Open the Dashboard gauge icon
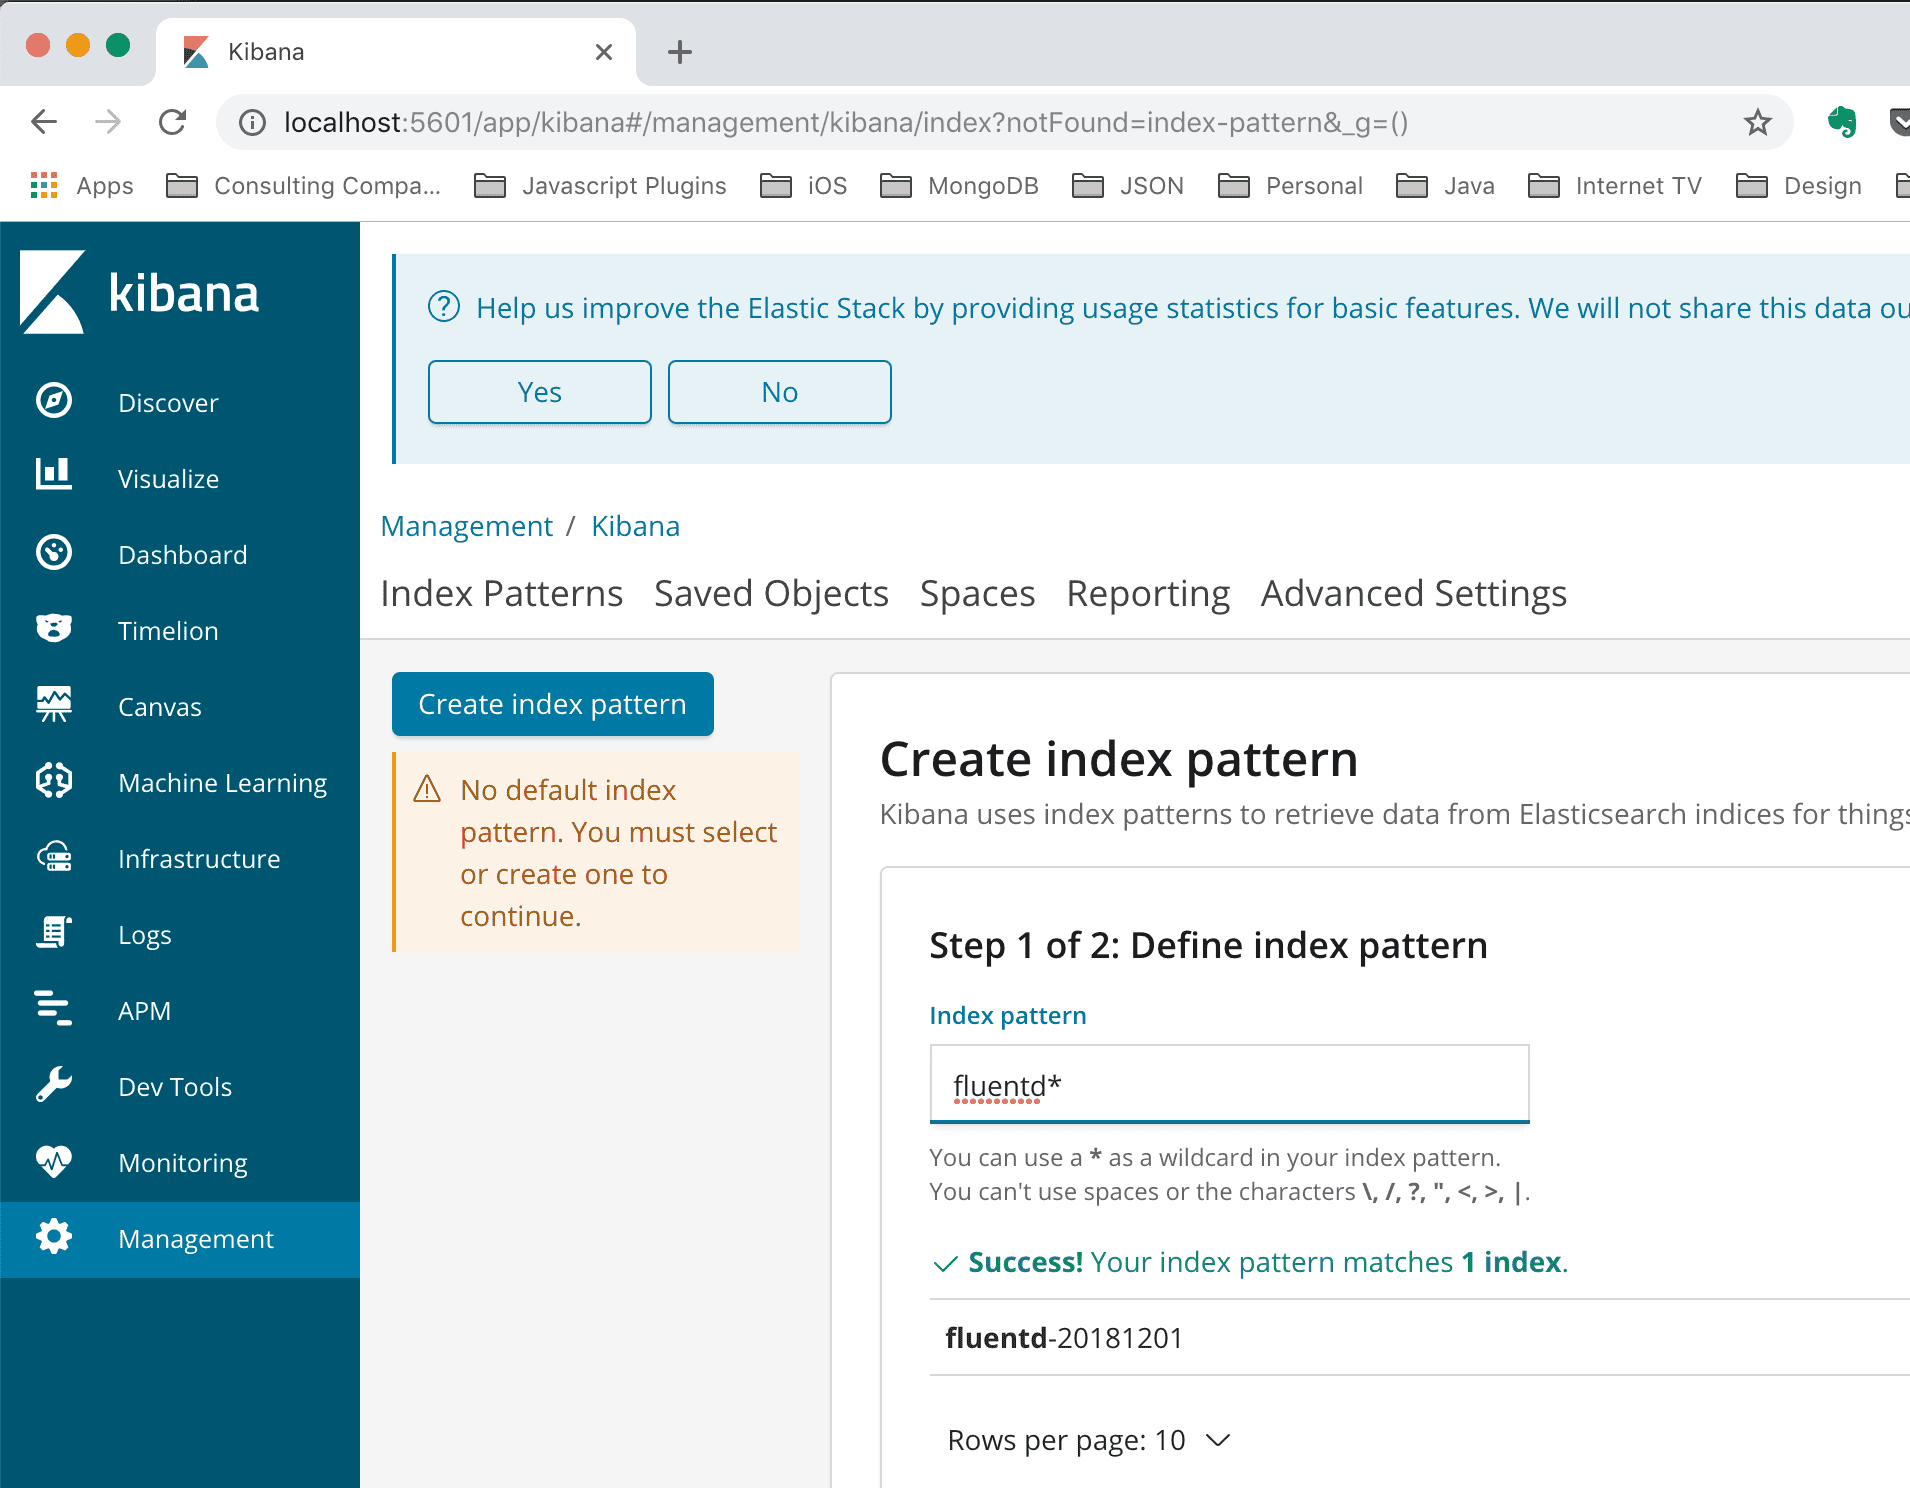 coord(54,553)
